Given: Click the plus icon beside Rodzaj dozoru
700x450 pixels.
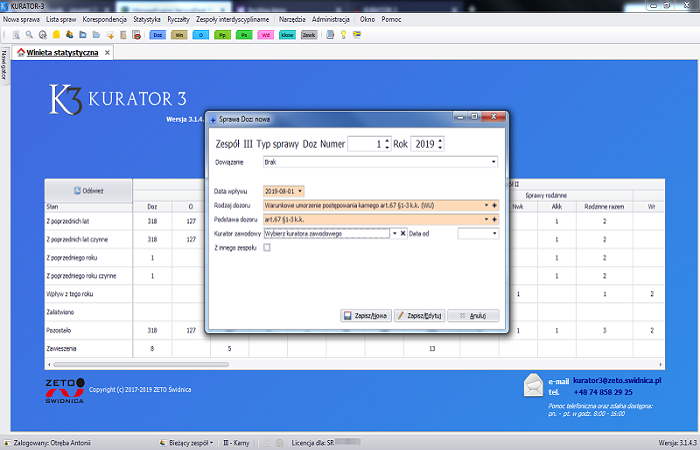Looking at the screenshot, I should tap(494, 205).
